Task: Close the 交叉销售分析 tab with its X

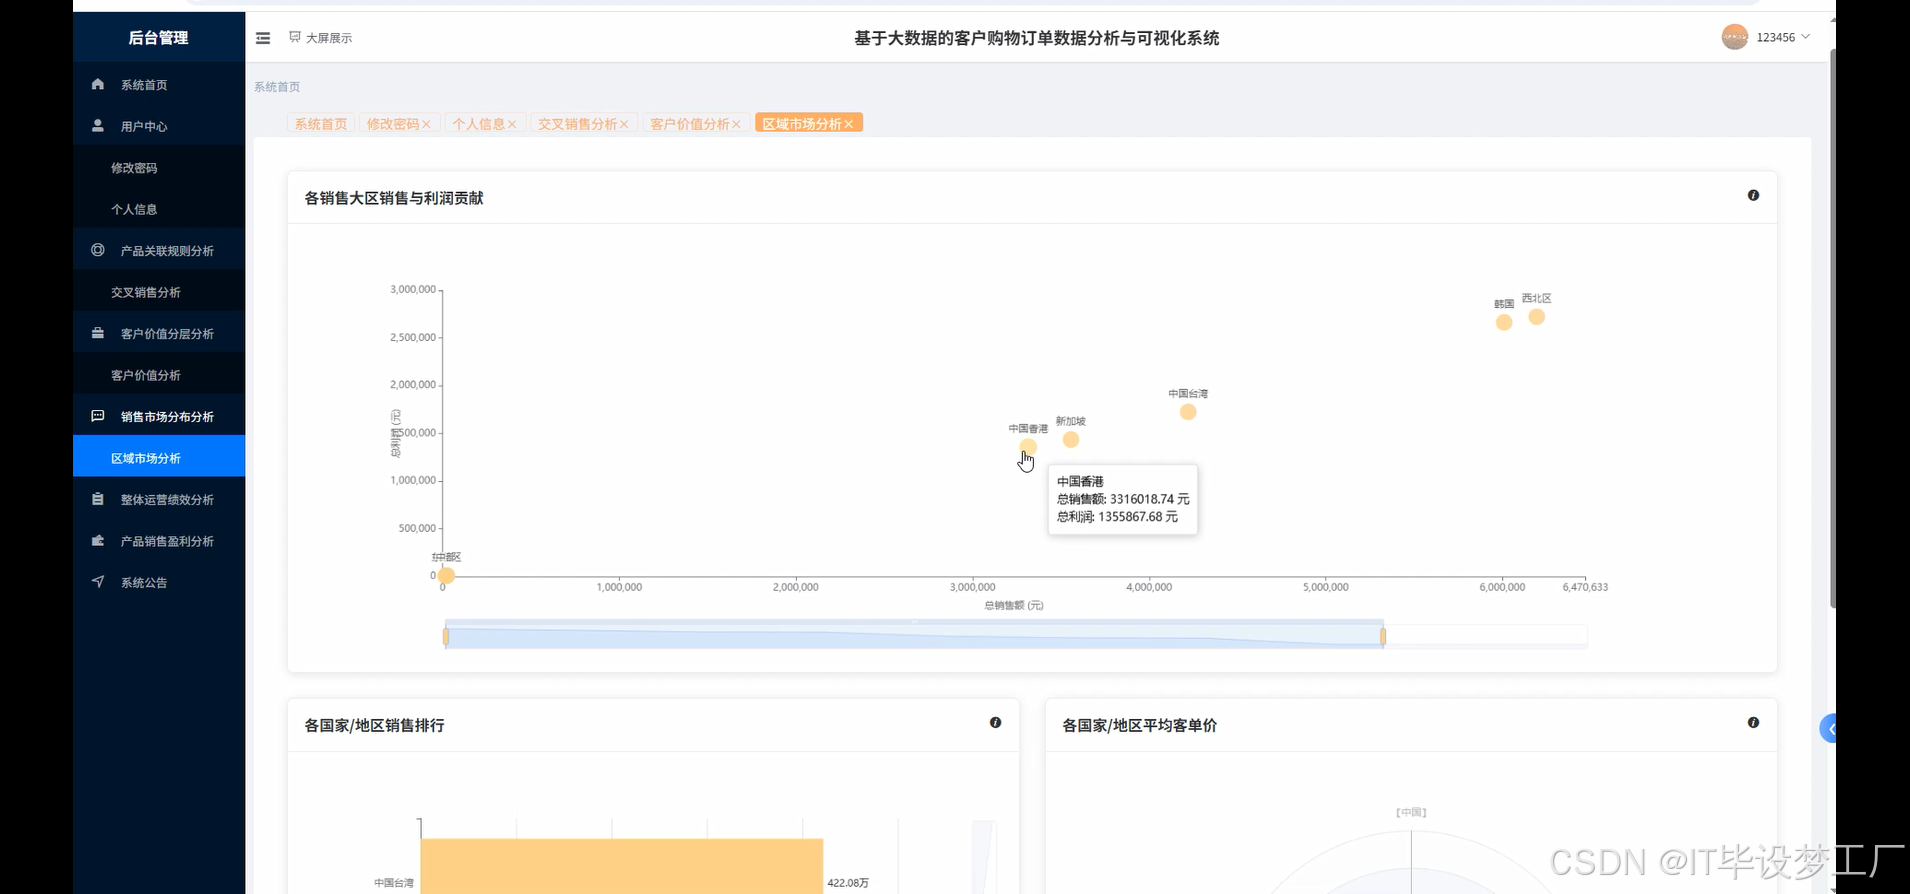Action: click(x=624, y=124)
